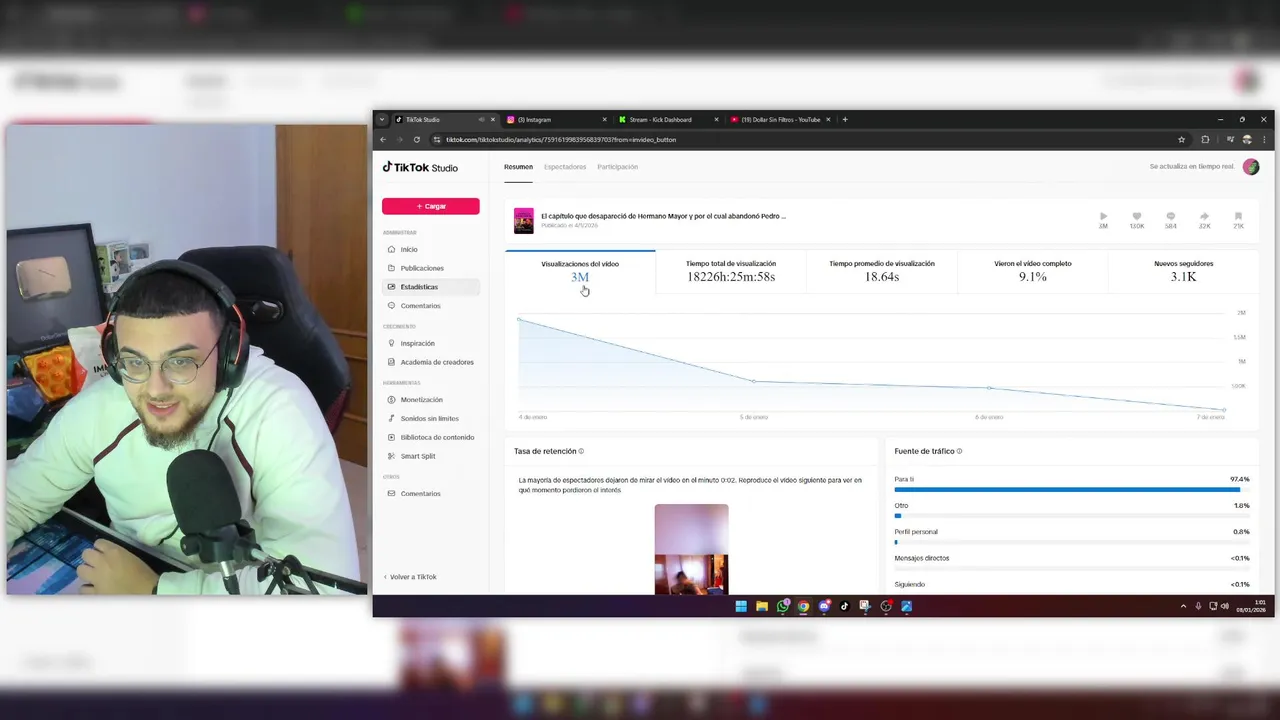Viewport: 1280px width, 720px height.
Task: Select the Visualizaciones del video metric
Action: 580,271
